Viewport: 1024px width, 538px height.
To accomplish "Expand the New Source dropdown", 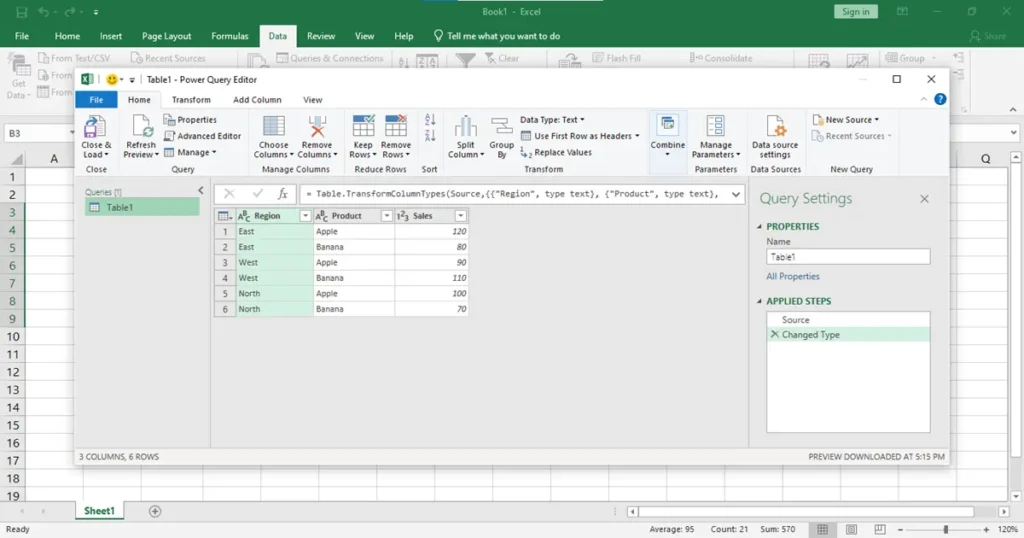I will pyautogui.click(x=846, y=120).
